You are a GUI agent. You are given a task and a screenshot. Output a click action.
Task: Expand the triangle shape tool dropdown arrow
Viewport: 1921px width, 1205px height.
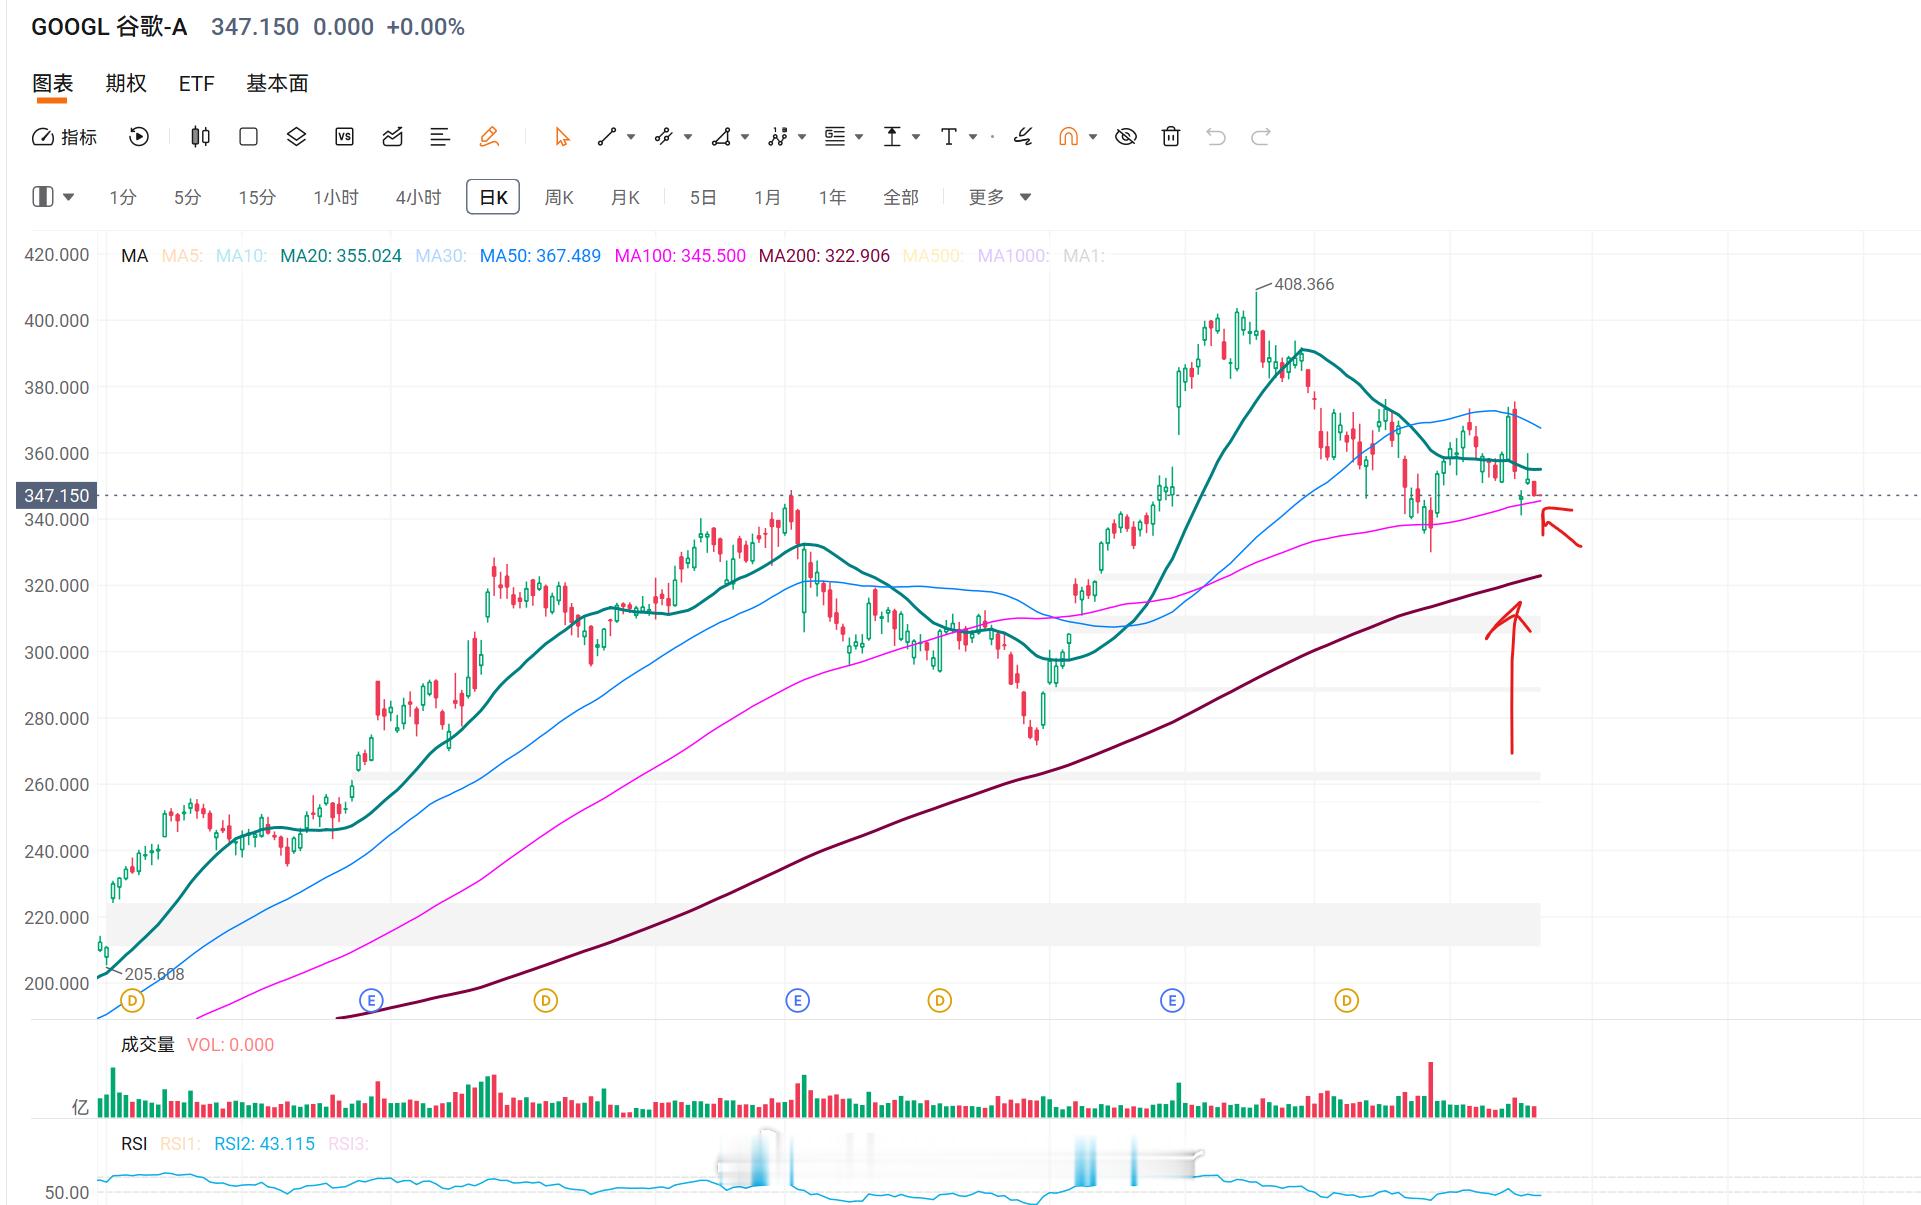tap(745, 137)
